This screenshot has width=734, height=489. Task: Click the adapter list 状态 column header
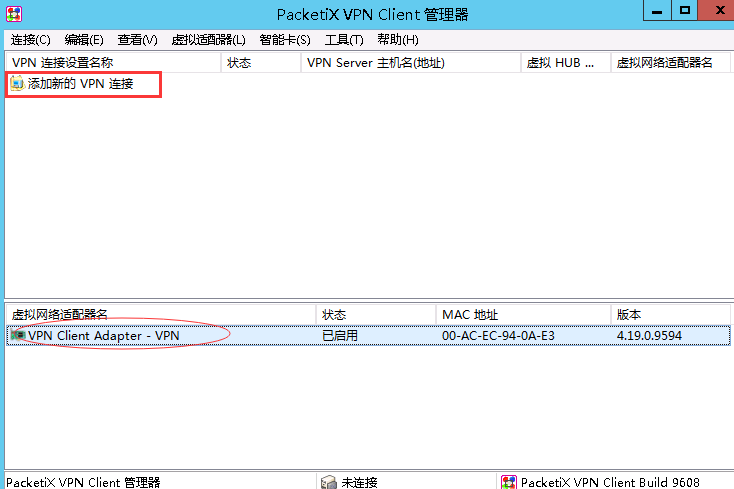coord(376,314)
